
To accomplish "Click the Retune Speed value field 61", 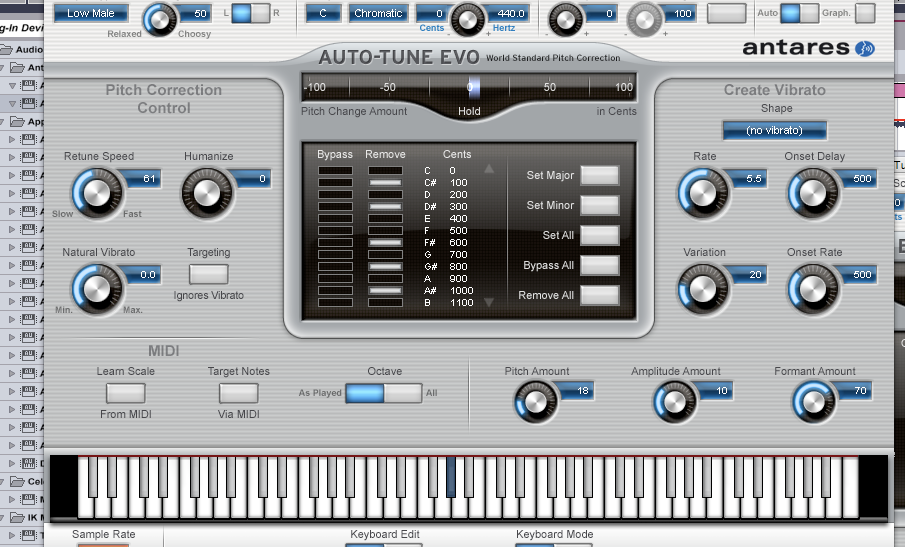I will pos(143,179).
